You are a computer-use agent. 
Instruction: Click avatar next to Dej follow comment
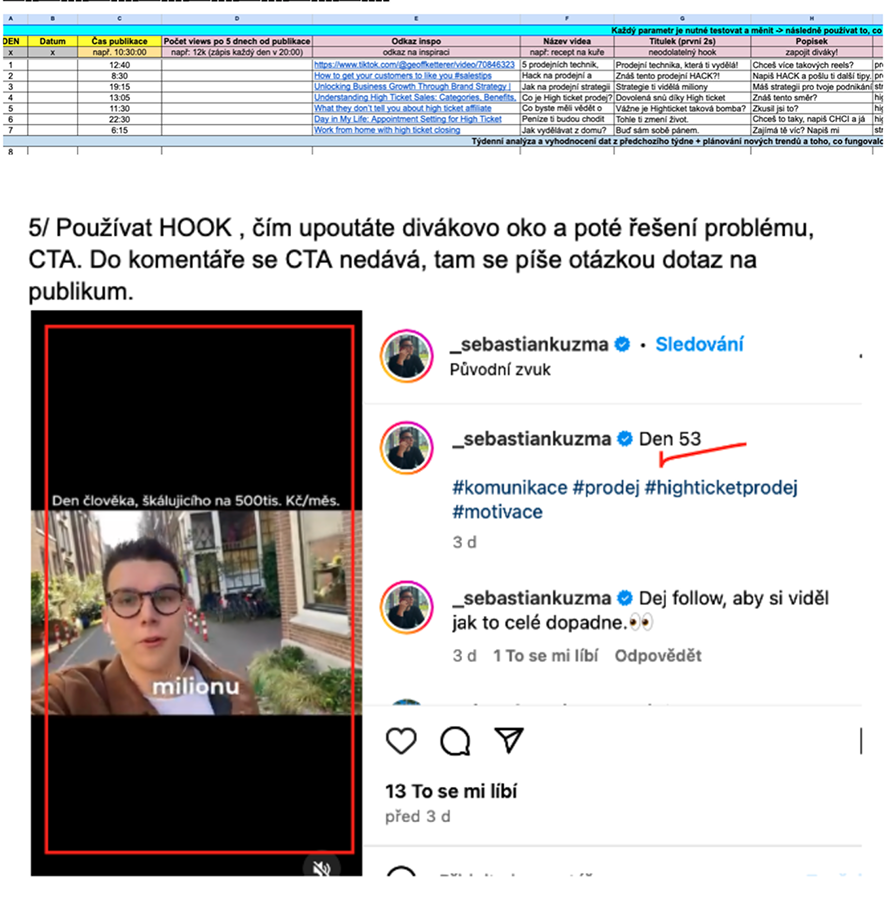[406, 607]
